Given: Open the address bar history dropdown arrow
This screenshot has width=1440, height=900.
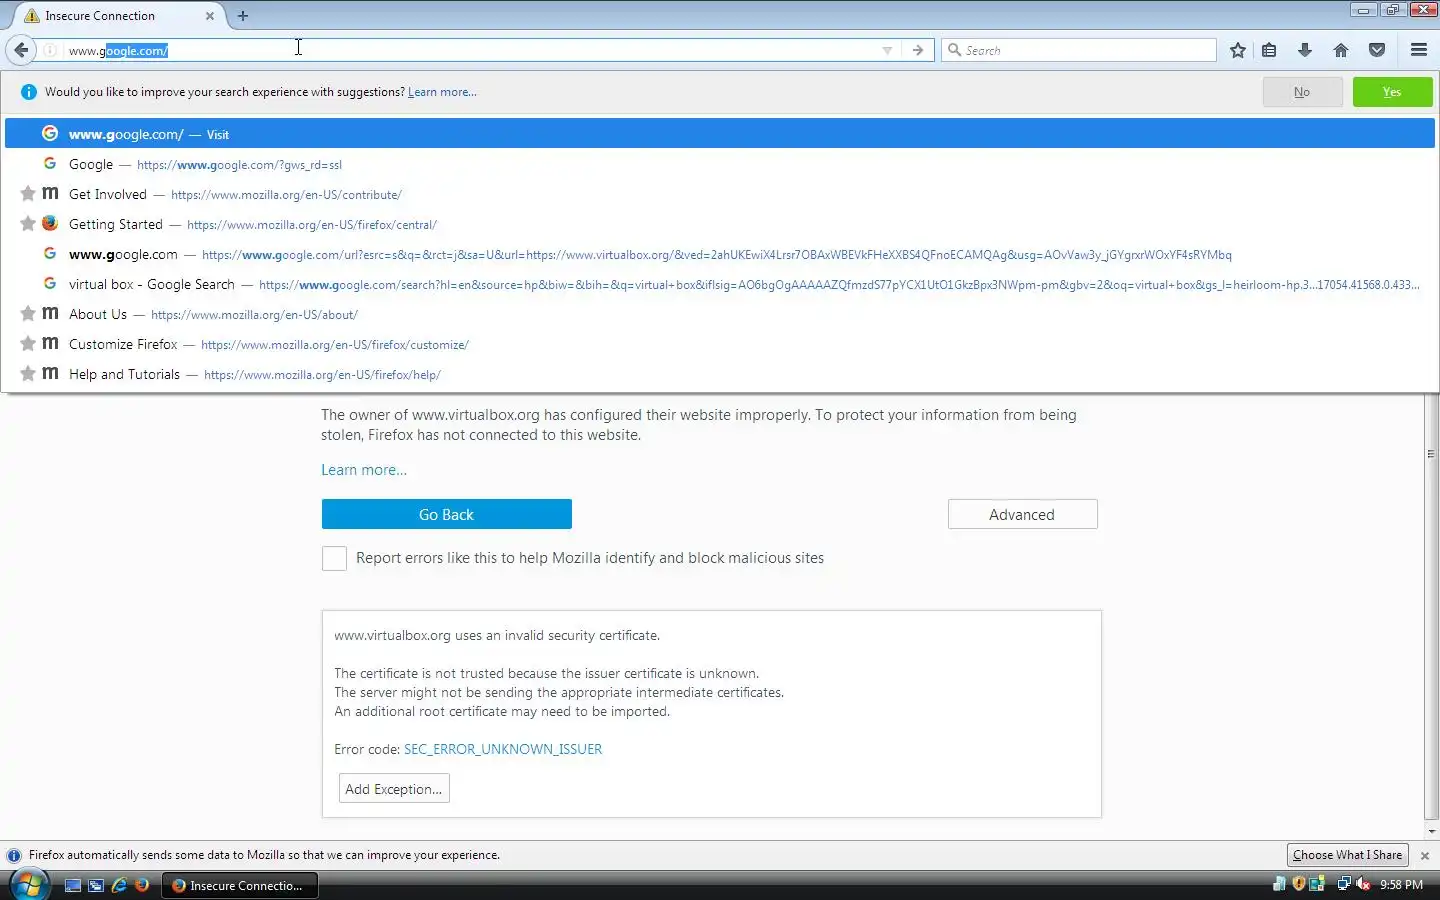Looking at the screenshot, I should pos(887,50).
